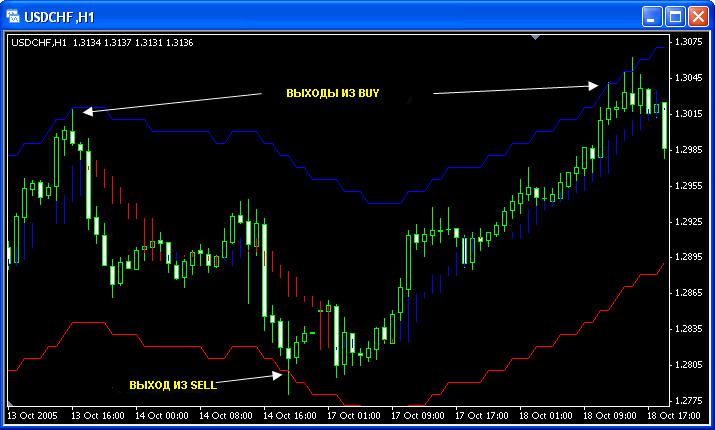Click the 1.2775 price scale label
Screen dimensions: 715x430
click(x=688, y=401)
